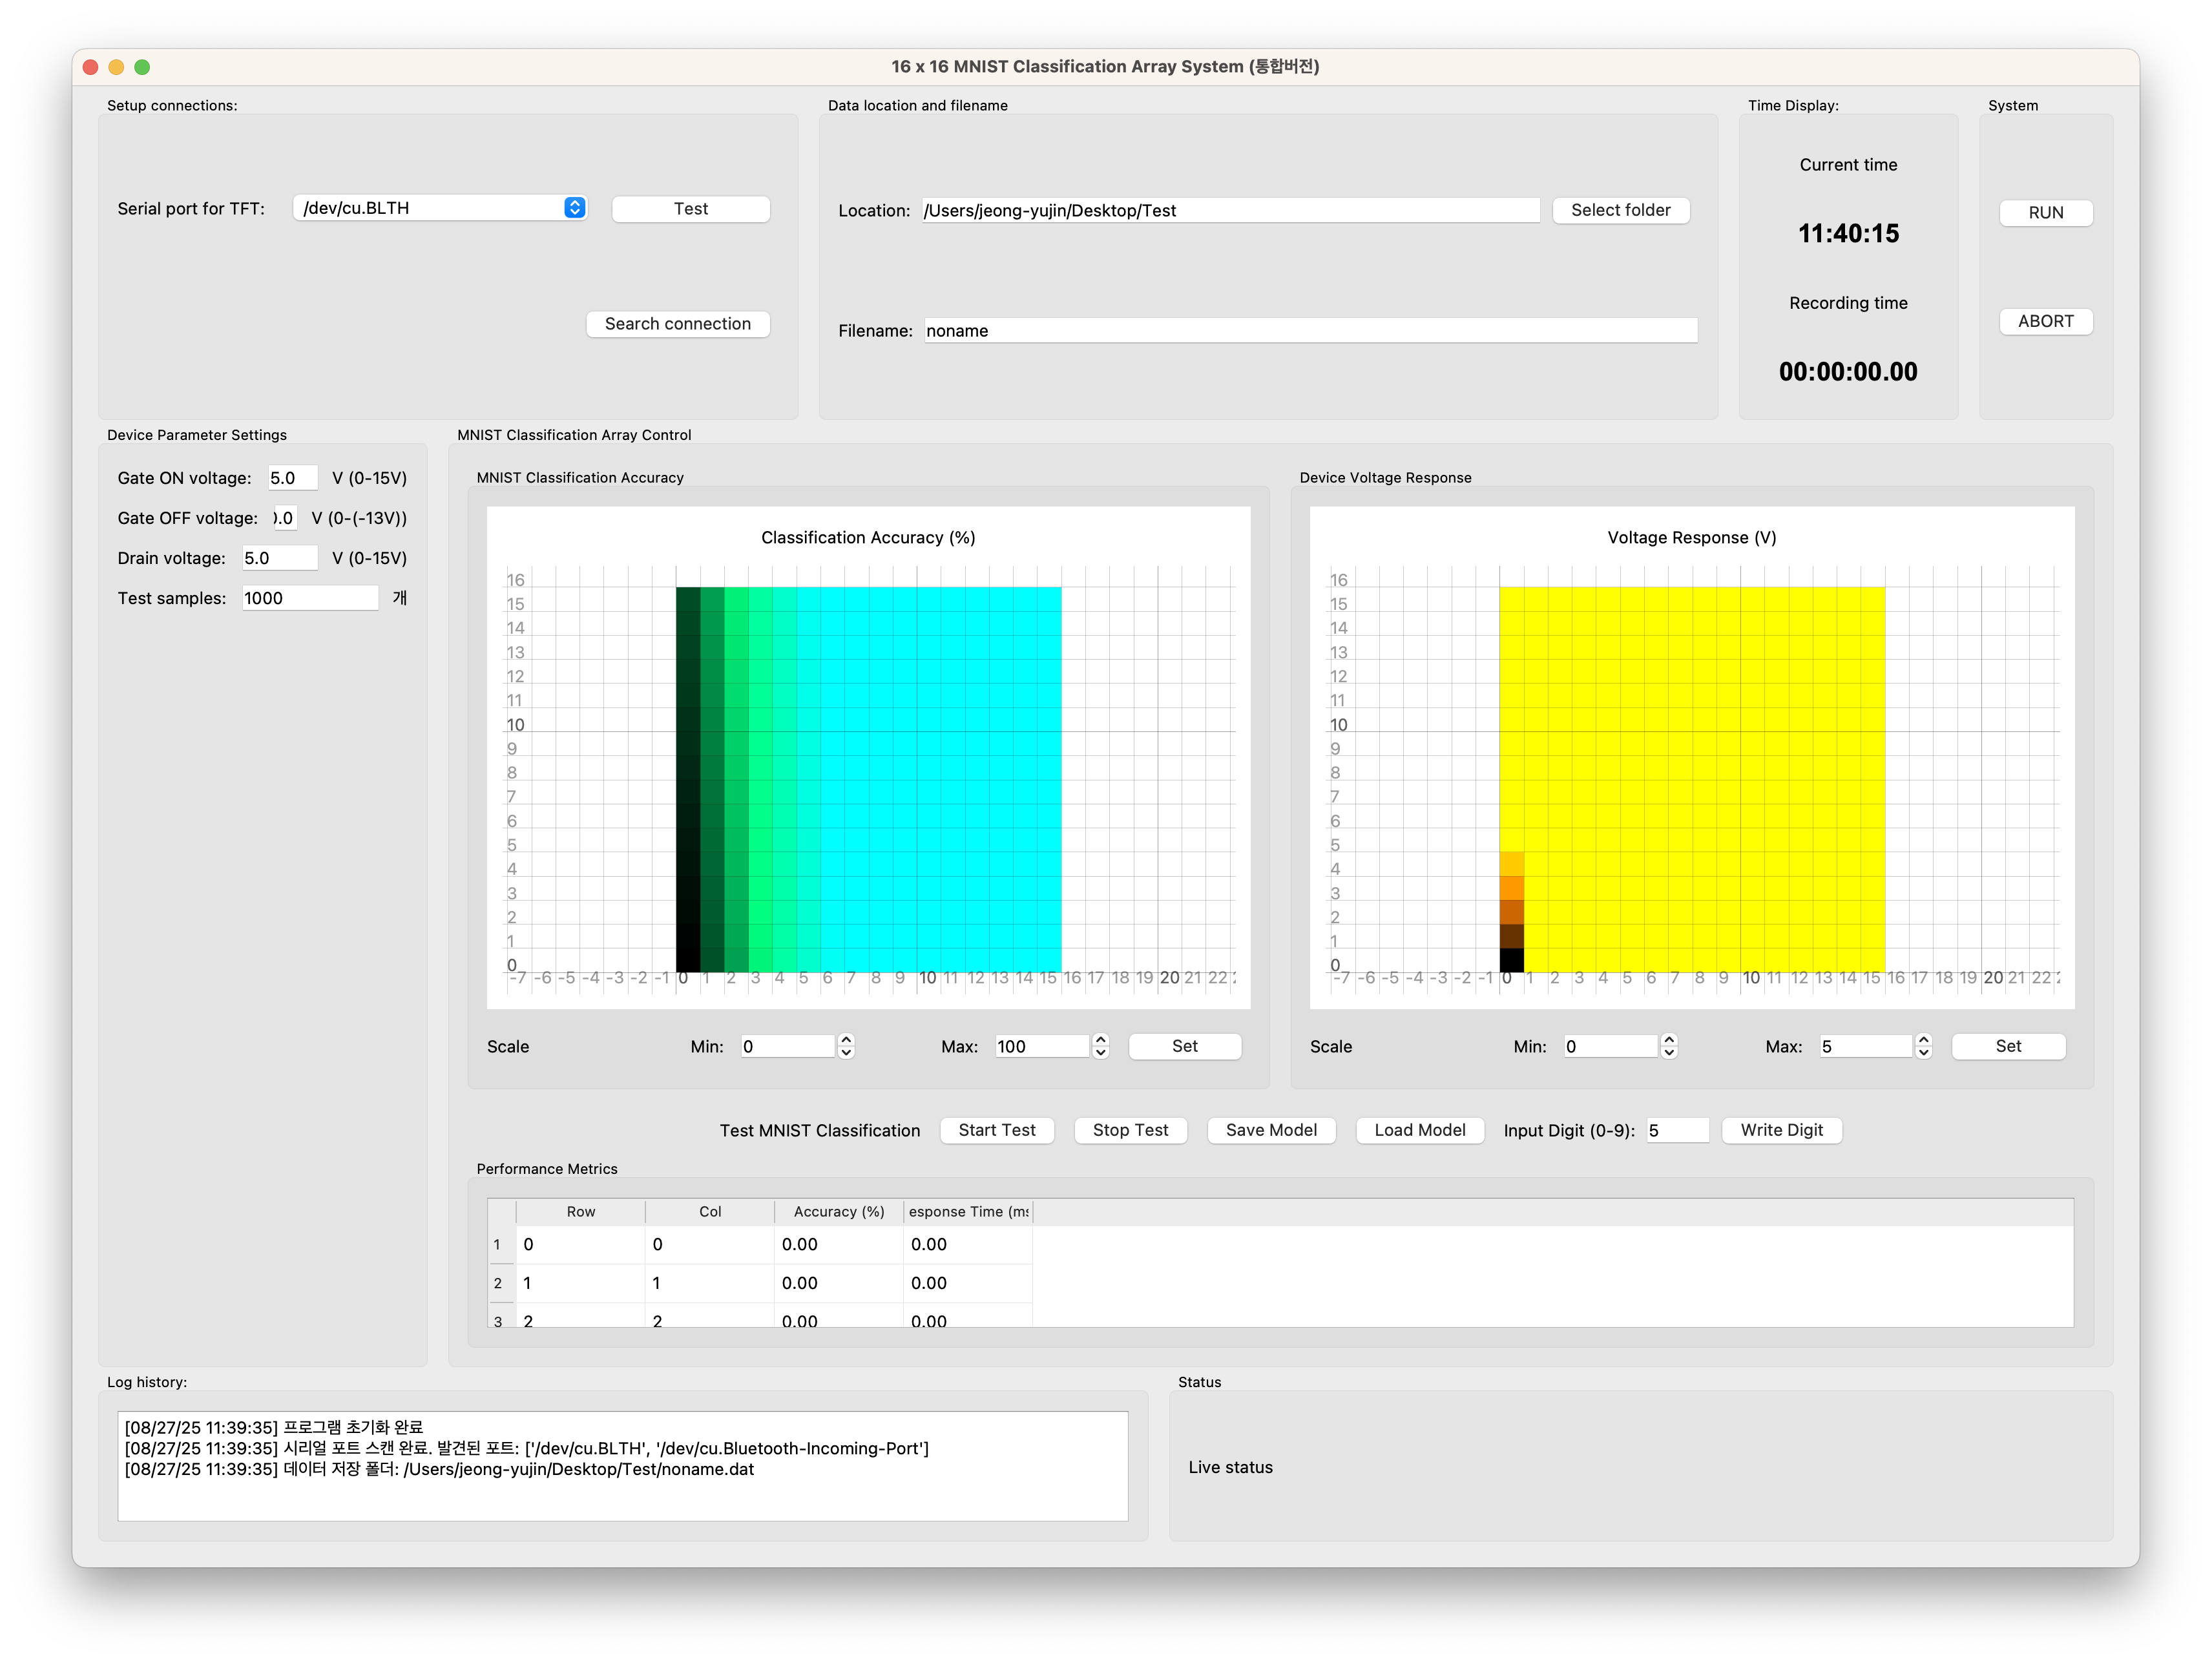This screenshot has width=2212, height=1663.
Task: Click the Gate ON voltage field
Action: tap(292, 478)
